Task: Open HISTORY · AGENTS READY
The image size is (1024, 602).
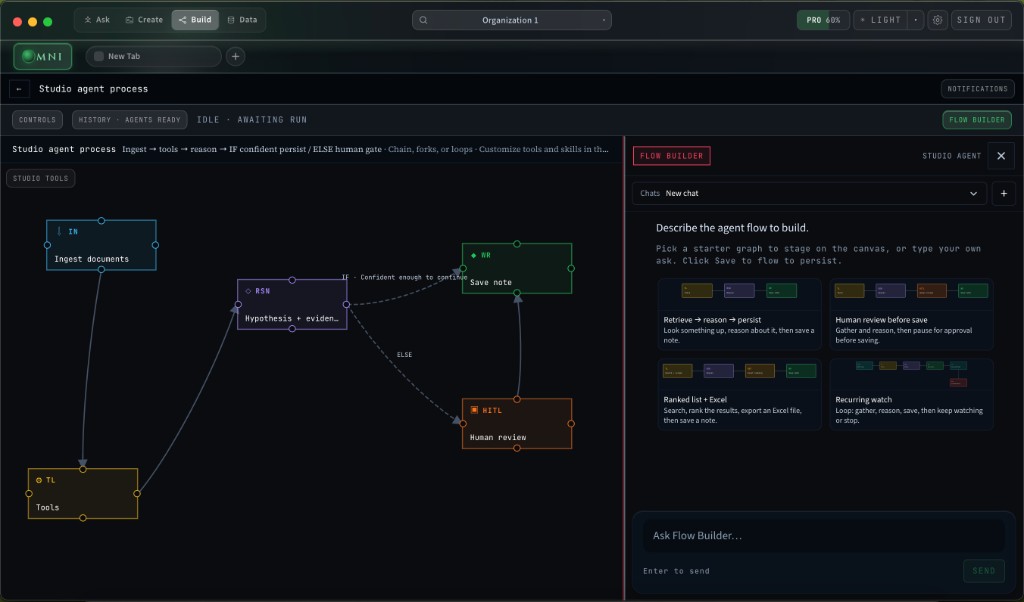Action: pyautogui.click(x=129, y=119)
